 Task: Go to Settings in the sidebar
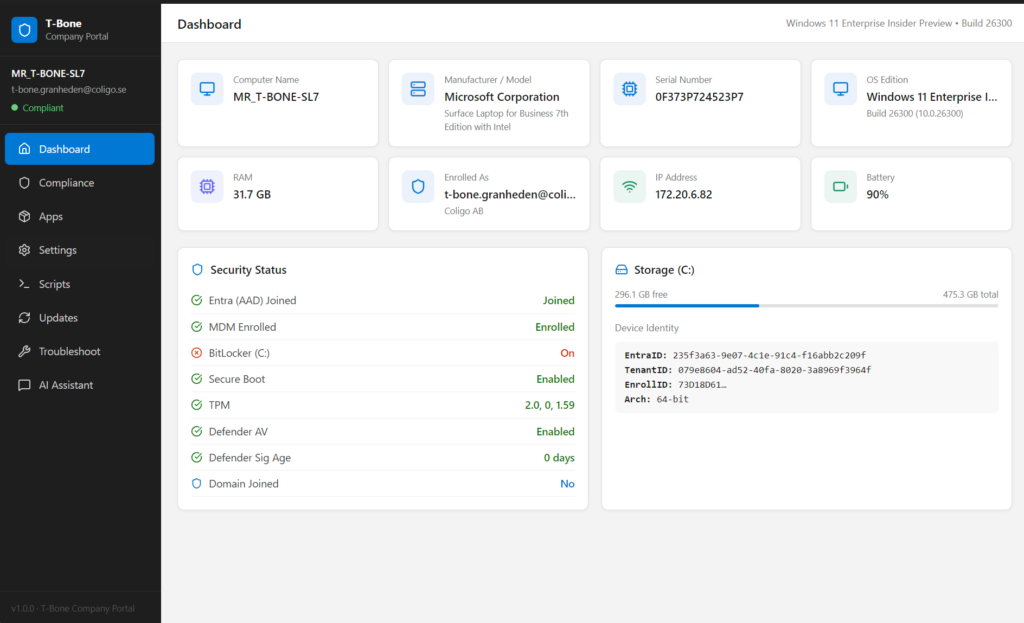pos(57,250)
